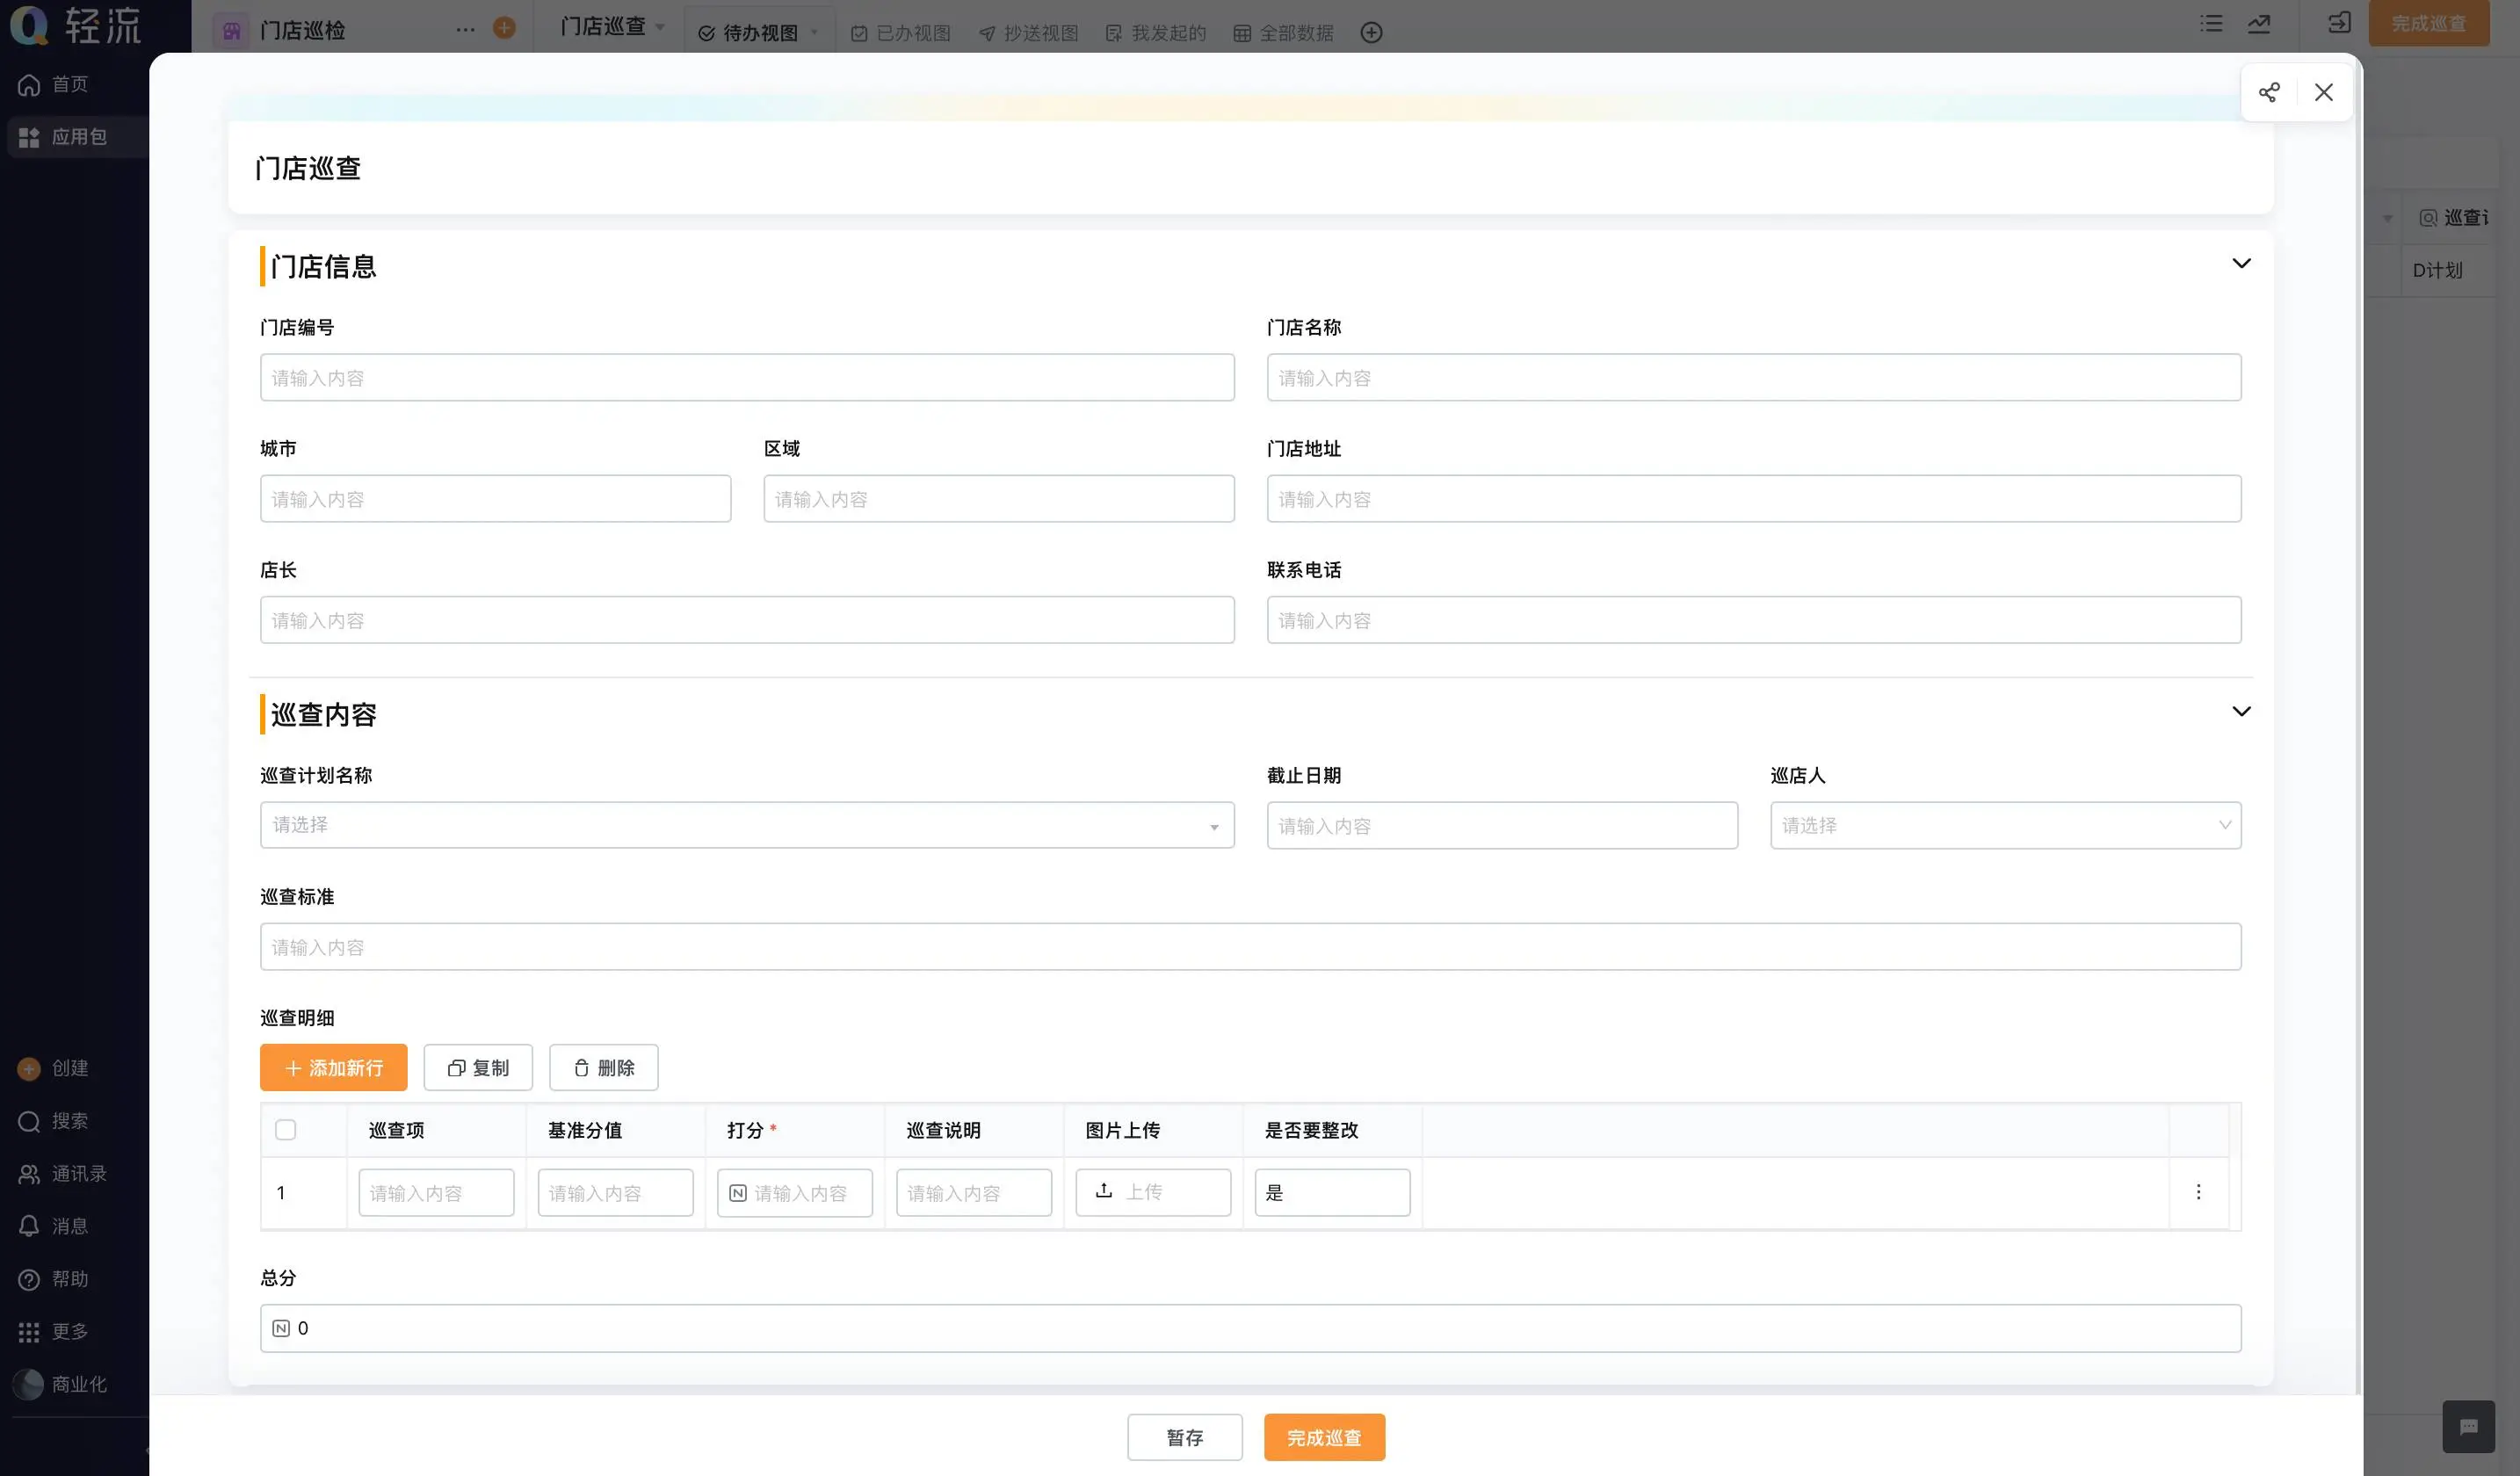
Task: Click the 待办视图 dropdown arrow
Action: 814,32
